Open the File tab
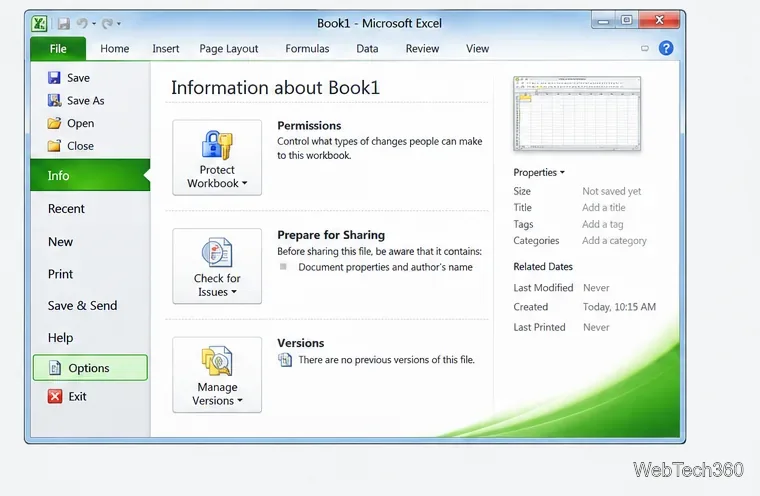The width and height of the screenshot is (760, 496). click(x=58, y=48)
